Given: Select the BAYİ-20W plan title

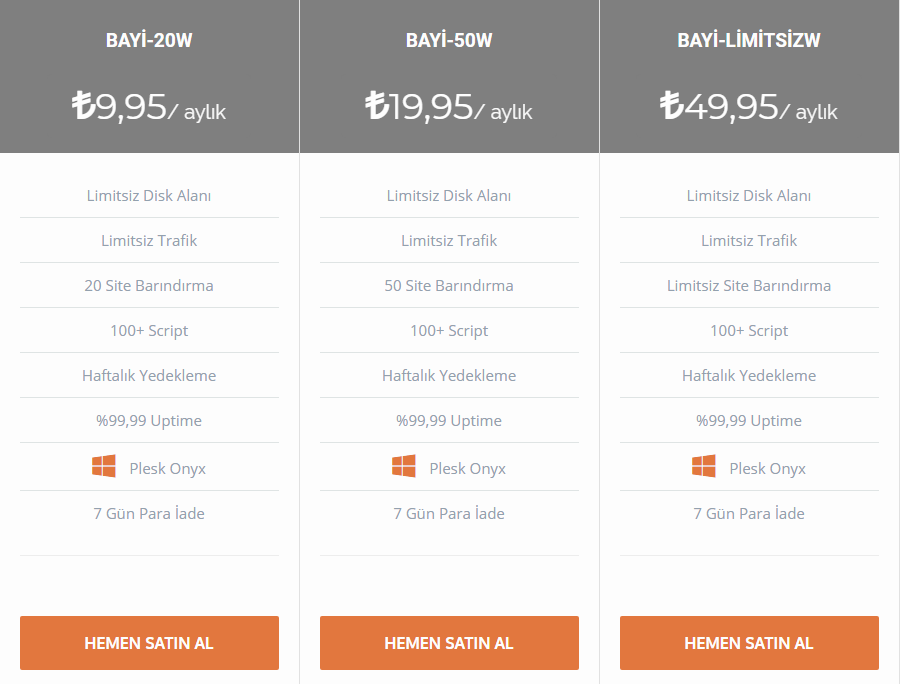Looking at the screenshot, I should (149, 40).
